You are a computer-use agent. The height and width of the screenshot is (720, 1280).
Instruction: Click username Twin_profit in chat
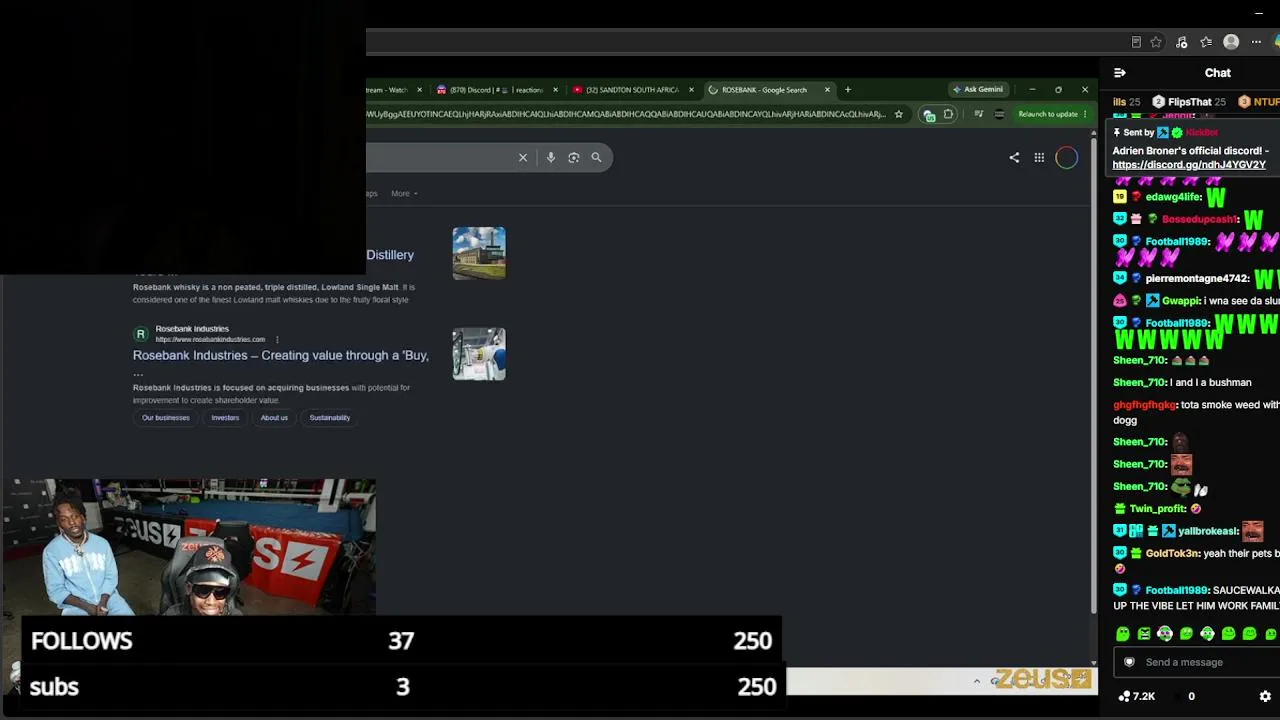point(1157,509)
